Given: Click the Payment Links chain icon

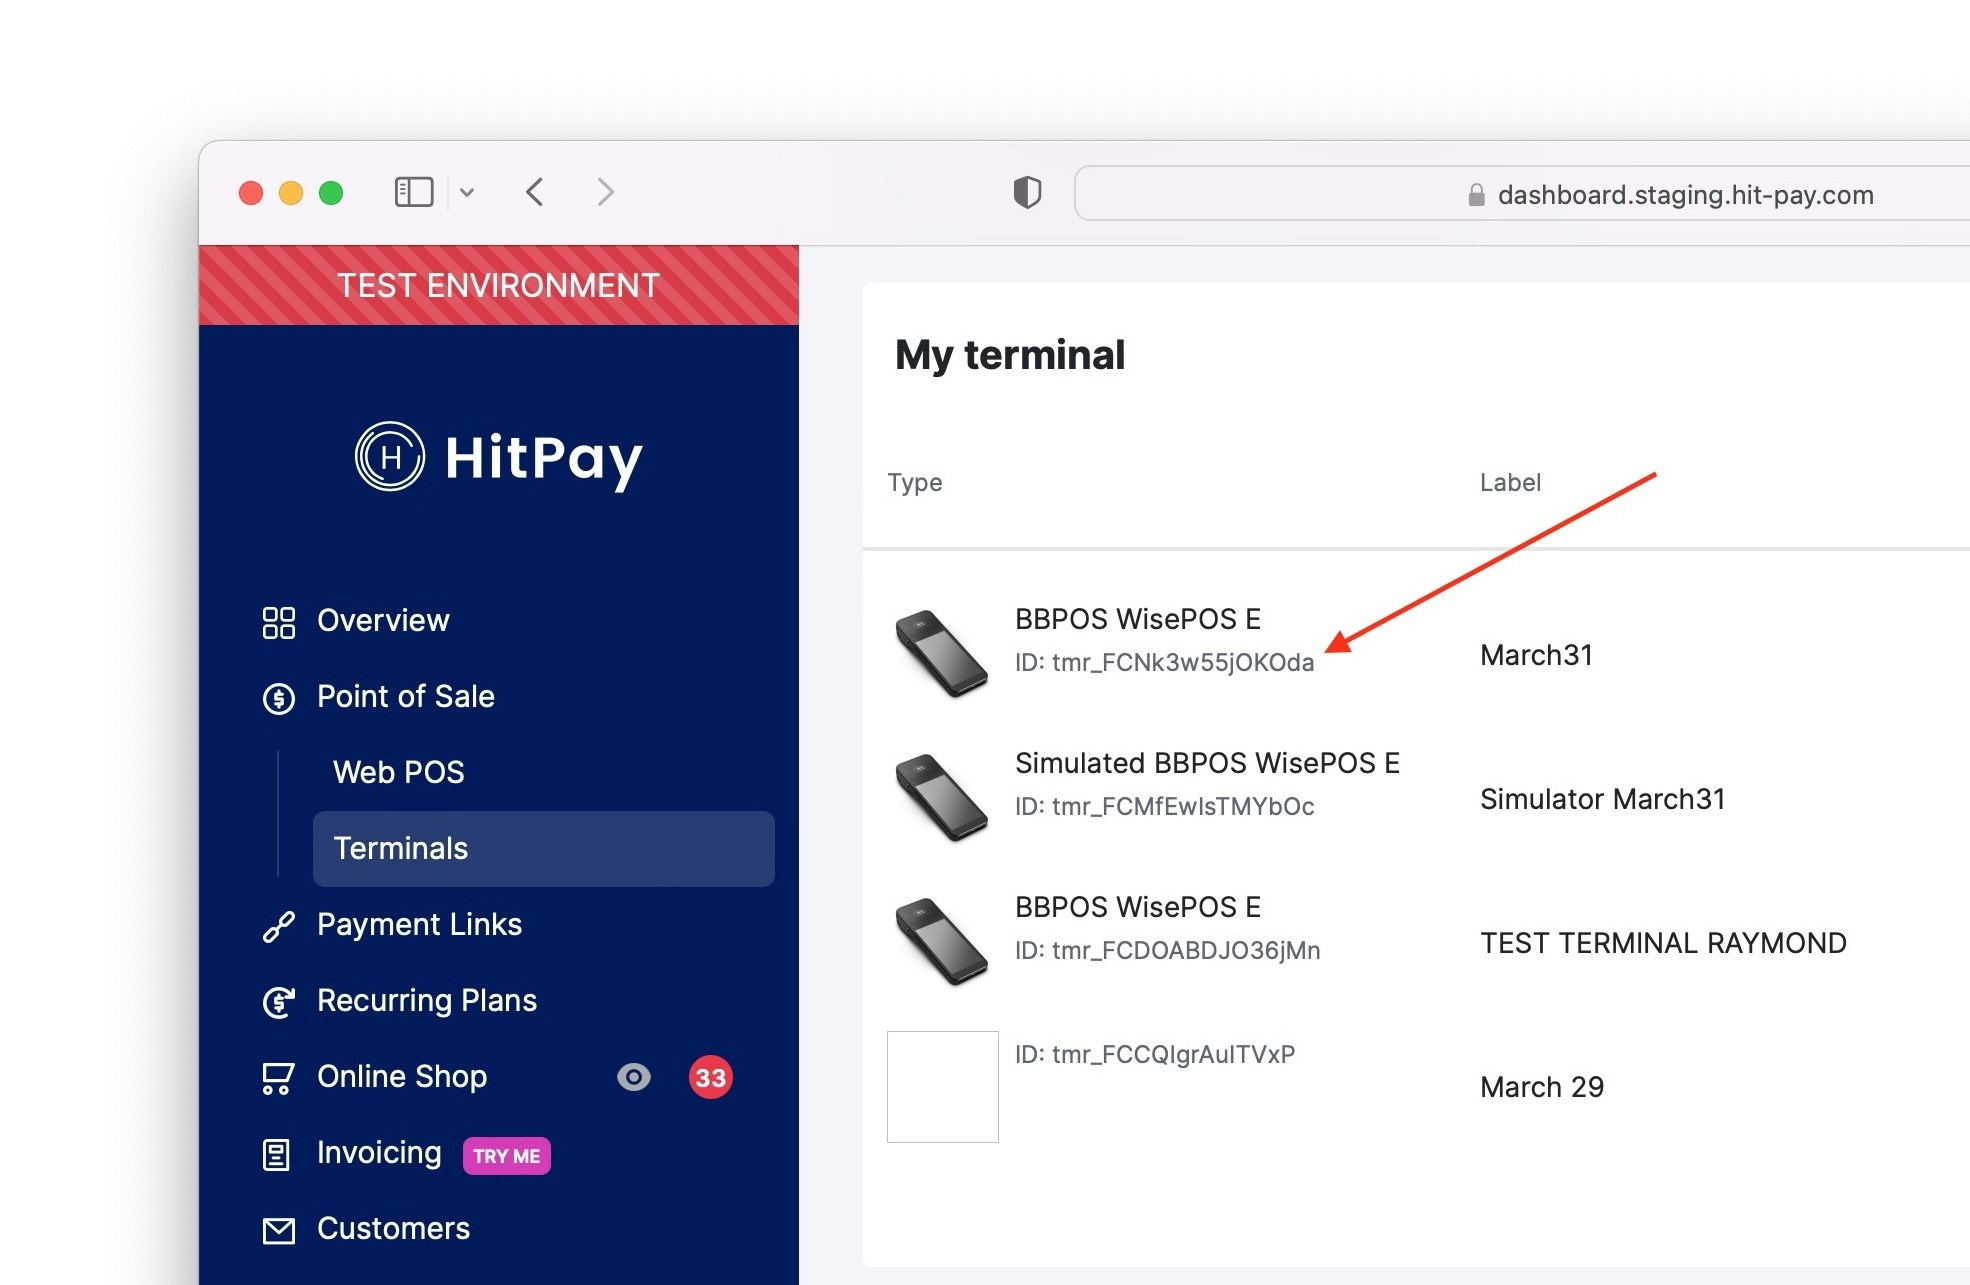Looking at the screenshot, I should click(x=278, y=927).
